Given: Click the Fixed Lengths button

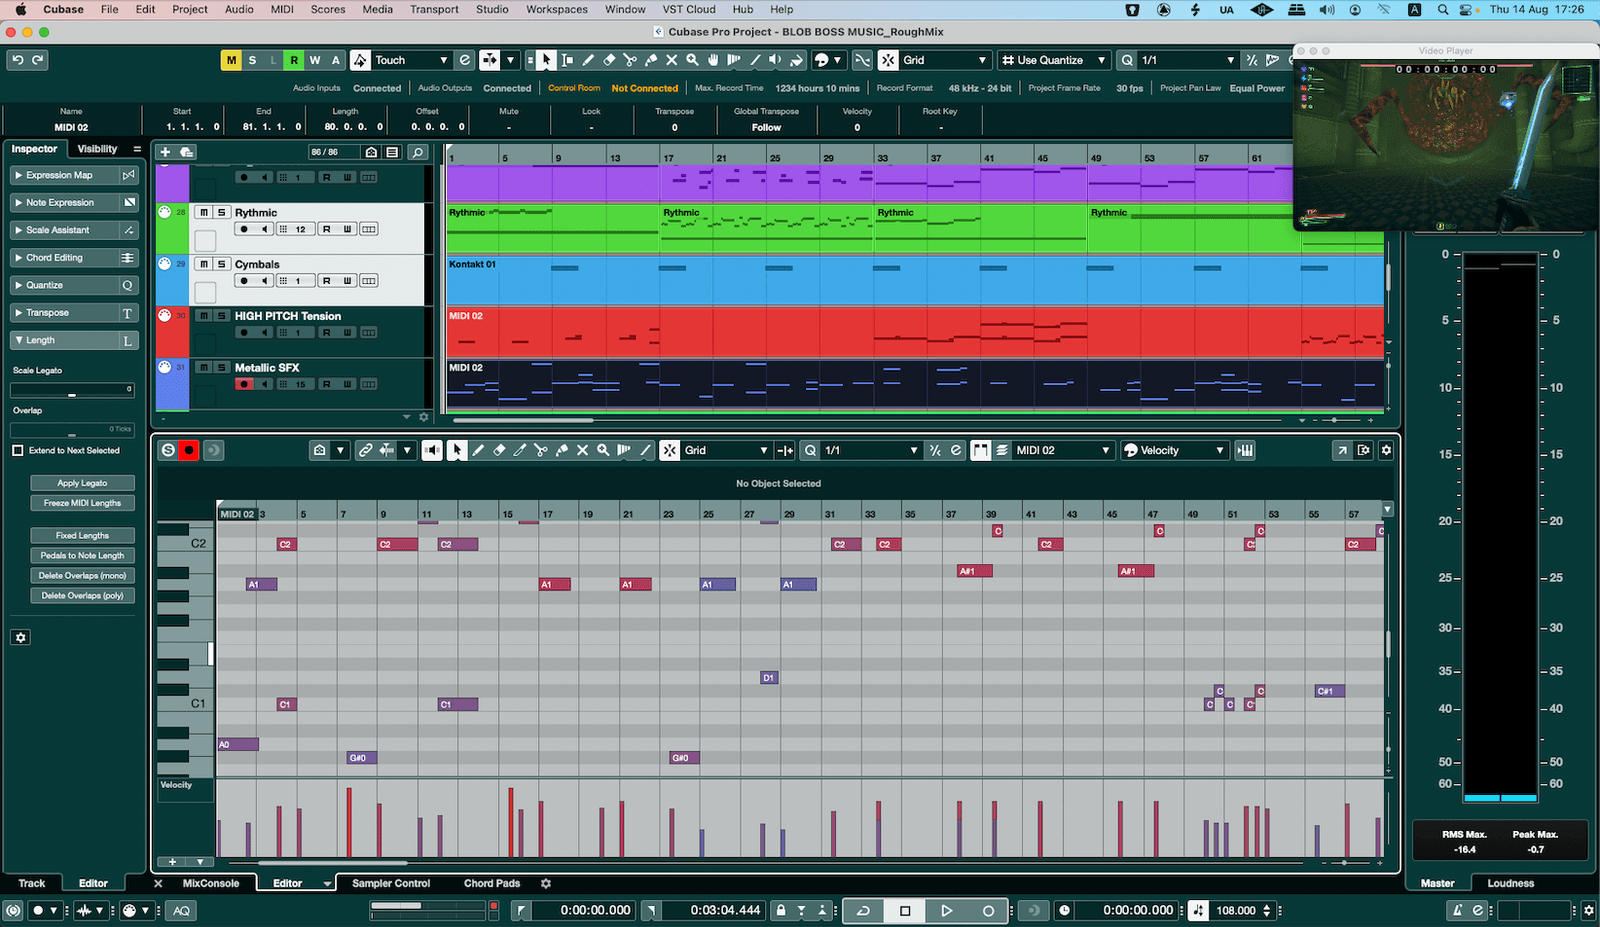Looking at the screenshot, I should [82, 535].
